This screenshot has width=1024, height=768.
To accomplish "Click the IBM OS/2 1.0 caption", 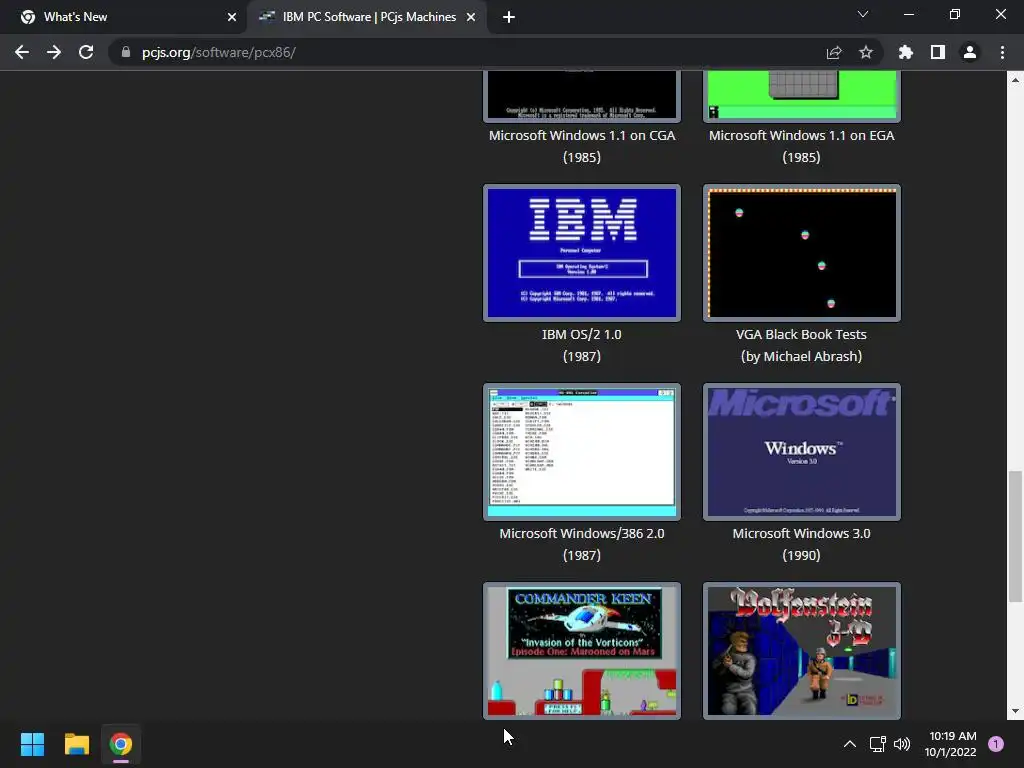I will 582,334.
